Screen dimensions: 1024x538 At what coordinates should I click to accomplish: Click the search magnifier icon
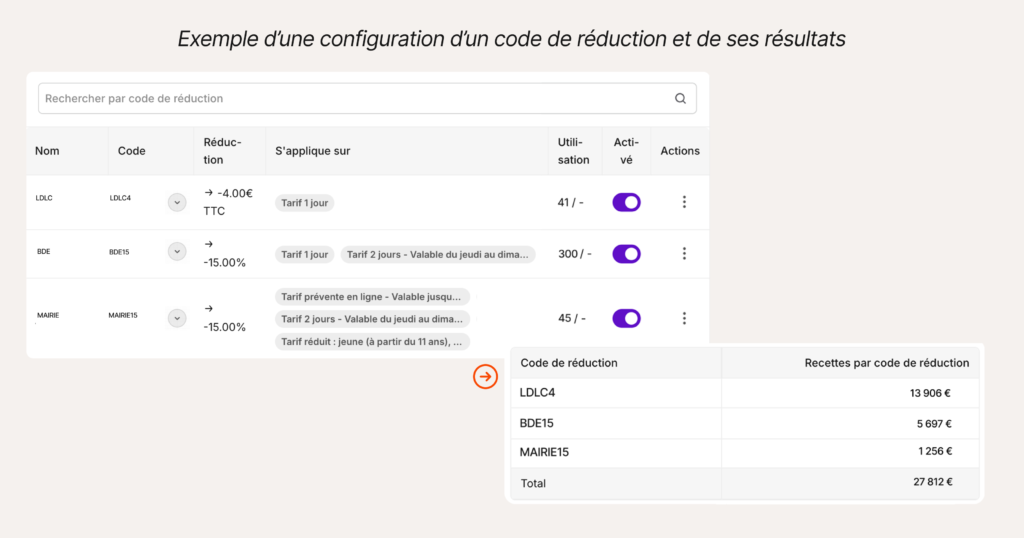[x=680, y=99]
